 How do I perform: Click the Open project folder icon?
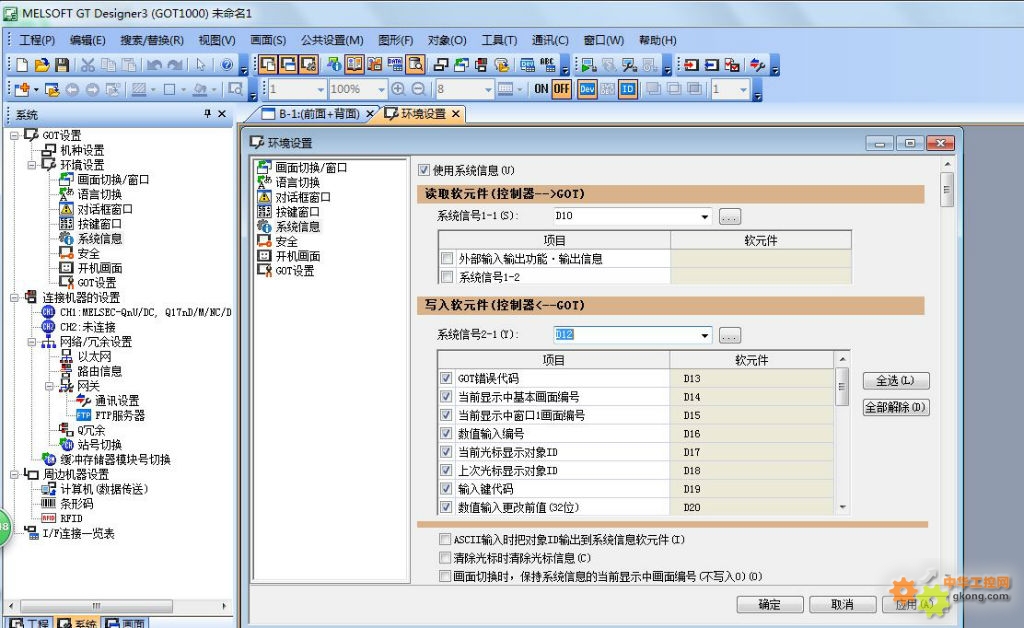coord(42,65)
